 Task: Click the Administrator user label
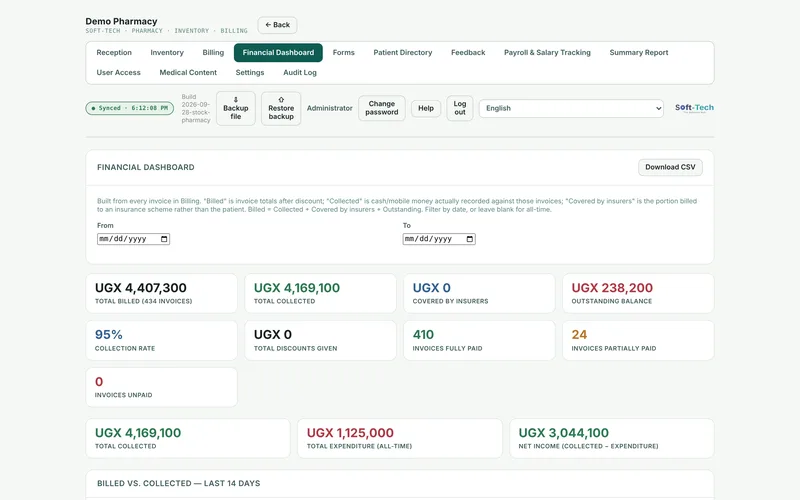(x=330, y=108)
